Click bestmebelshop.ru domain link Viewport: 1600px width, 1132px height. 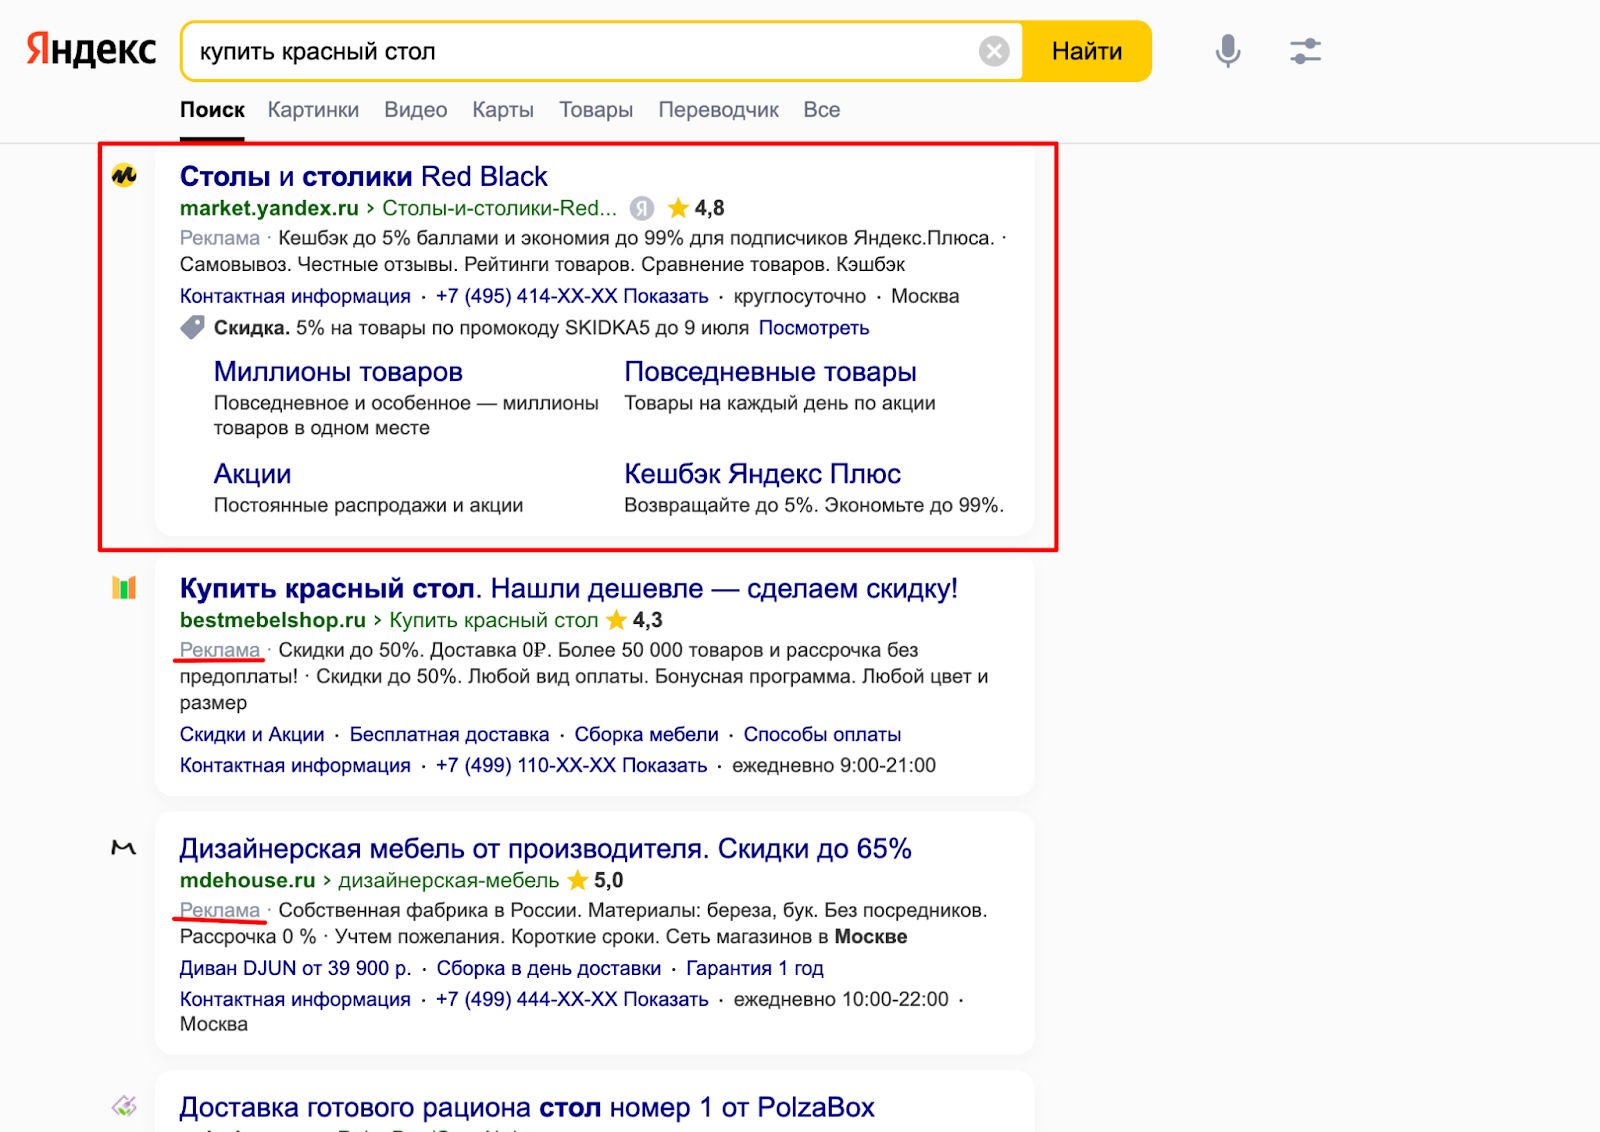(273, 620)
